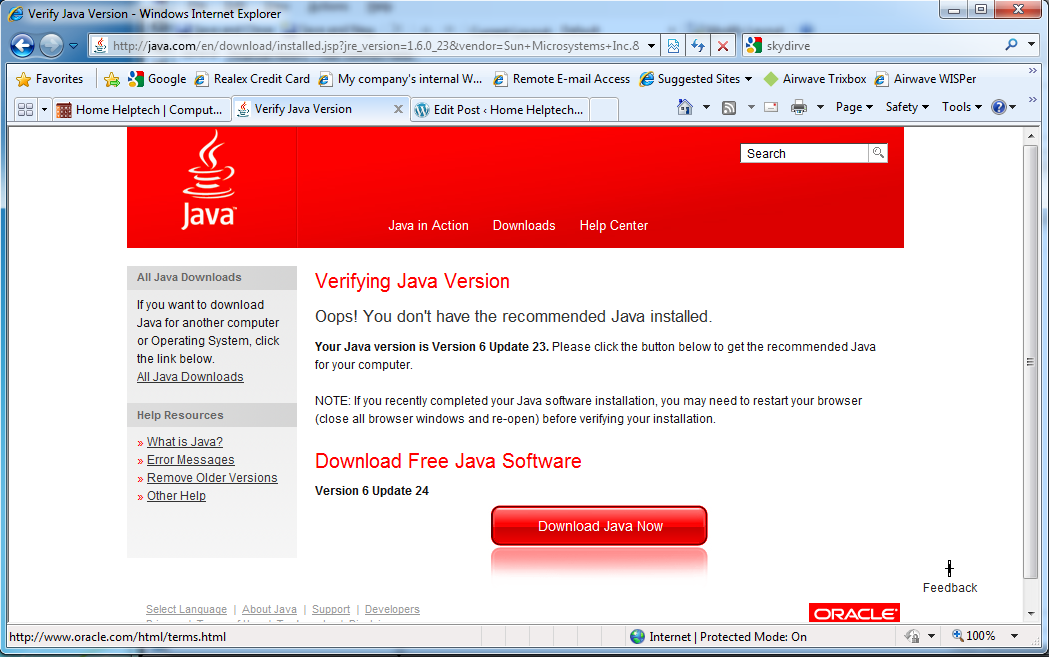Open the Realex Credit Card bookmark
The width and height of the screenshot is (1049, 657).
[x=252, y=79]
